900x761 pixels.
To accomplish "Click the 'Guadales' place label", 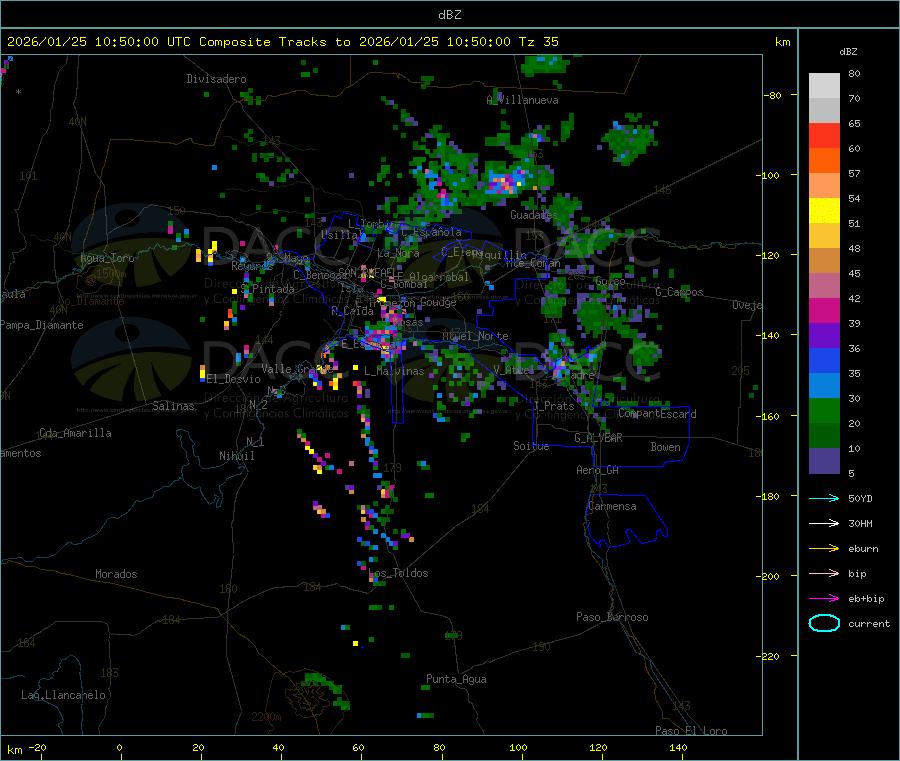I will click(534, 215).
